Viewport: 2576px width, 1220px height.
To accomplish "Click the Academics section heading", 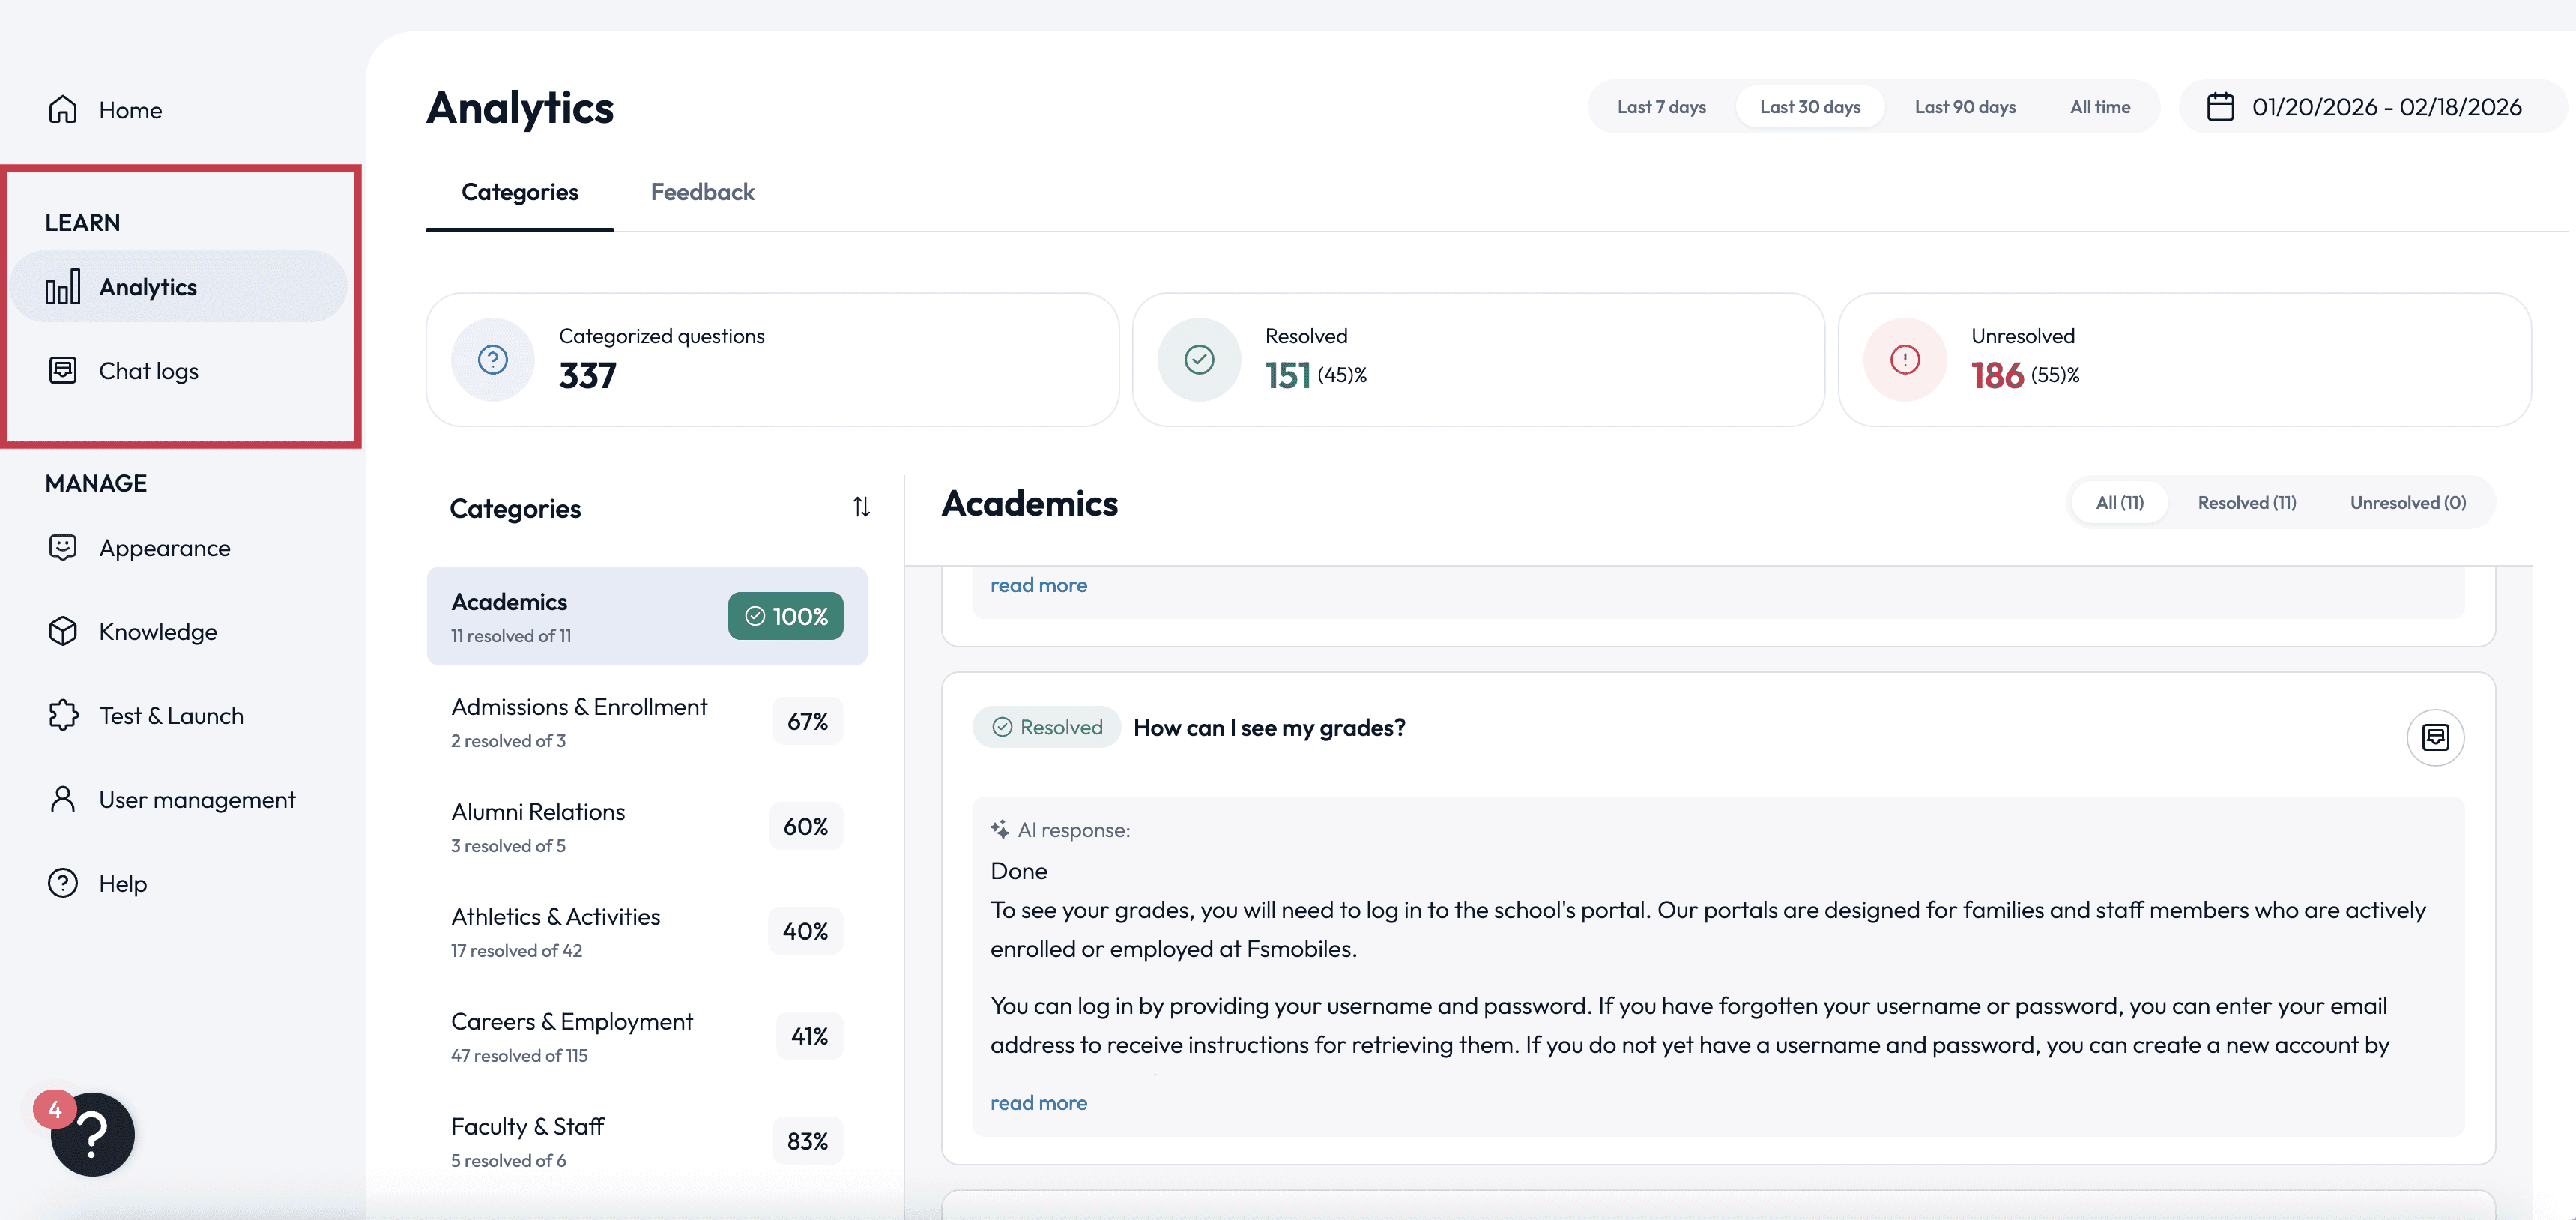I will coord(1029,503).
